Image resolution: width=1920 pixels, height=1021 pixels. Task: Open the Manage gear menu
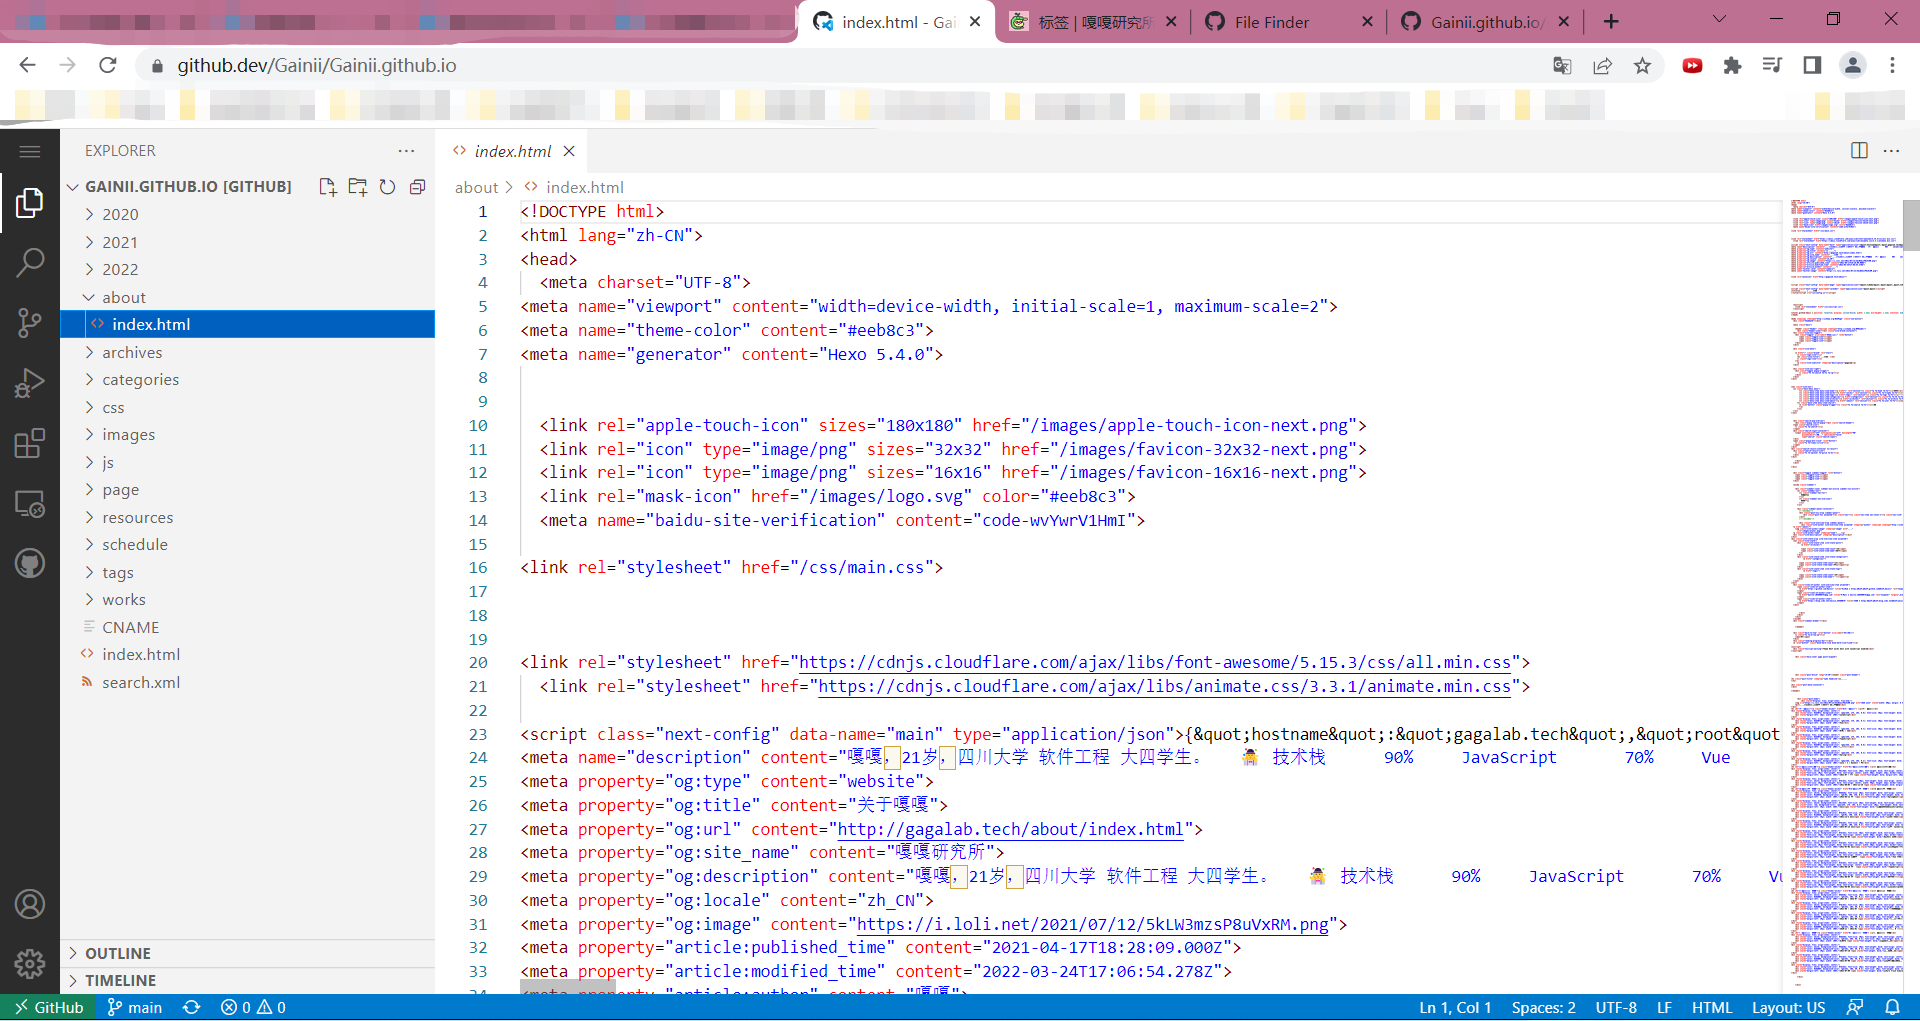[x=30, y=963]
